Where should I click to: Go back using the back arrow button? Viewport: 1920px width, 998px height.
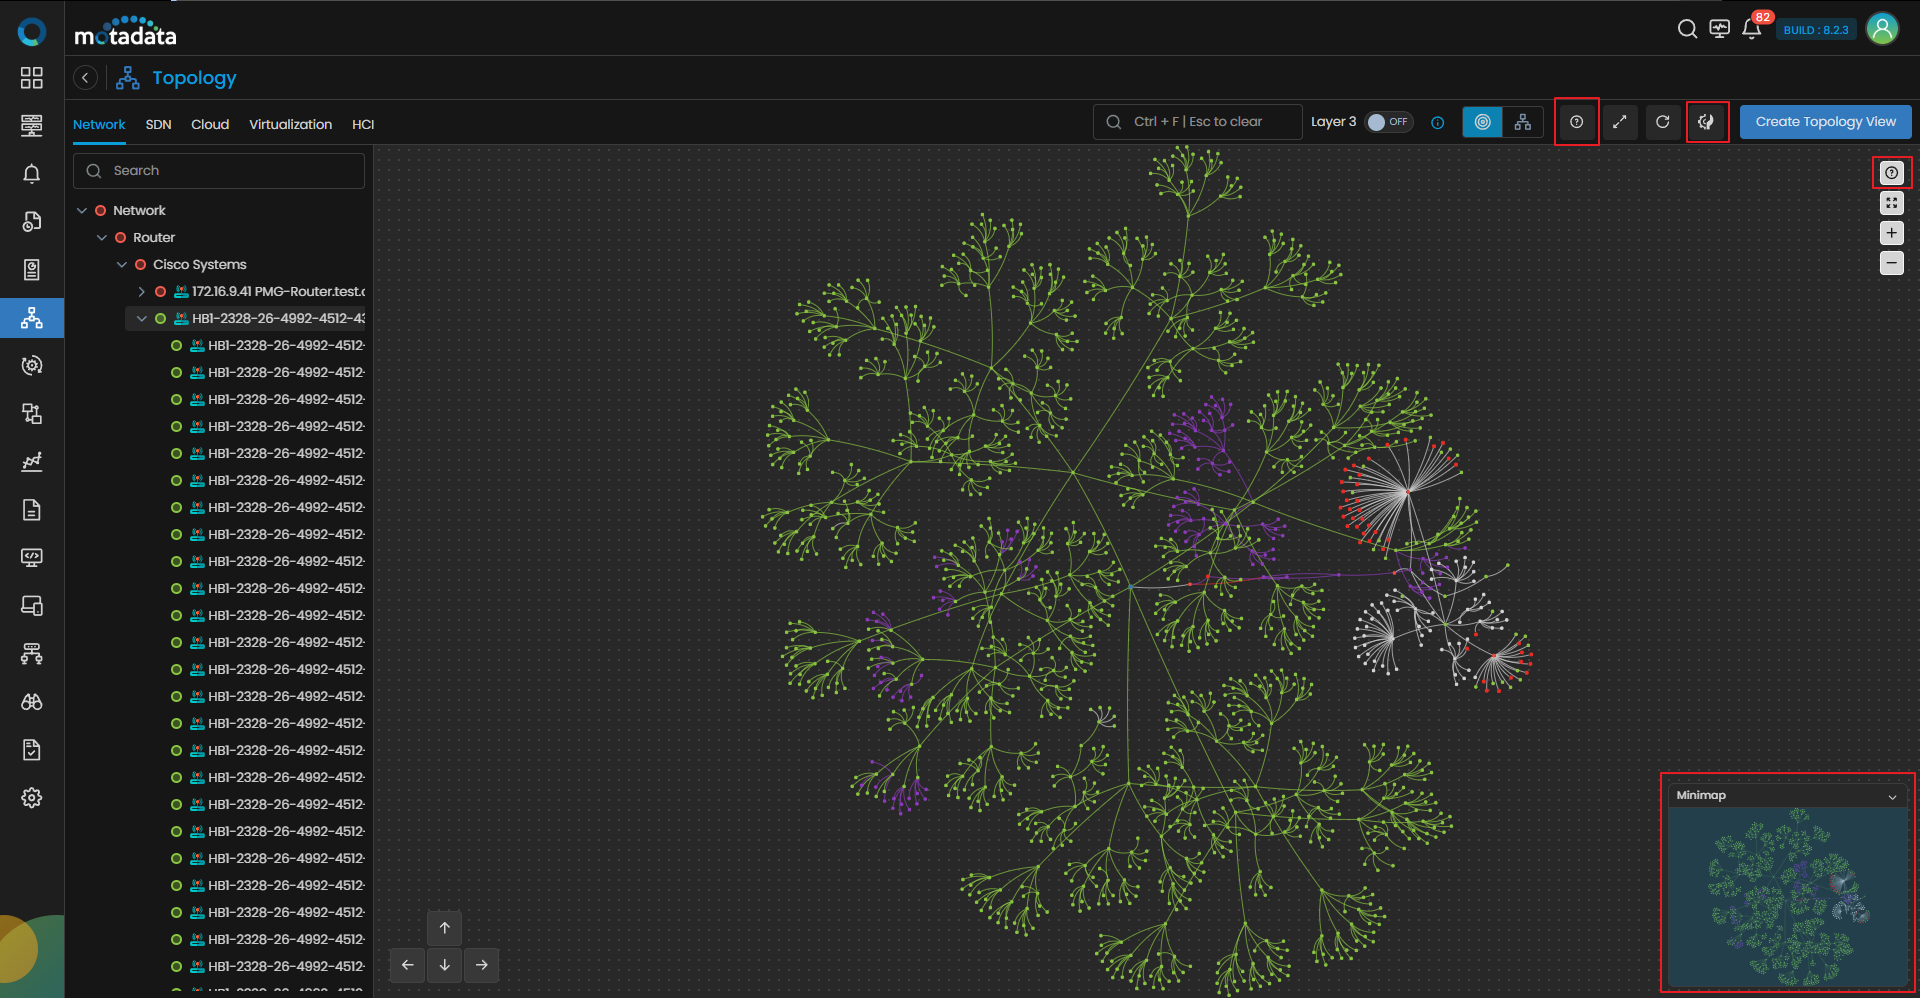click(x=86, y=78)
